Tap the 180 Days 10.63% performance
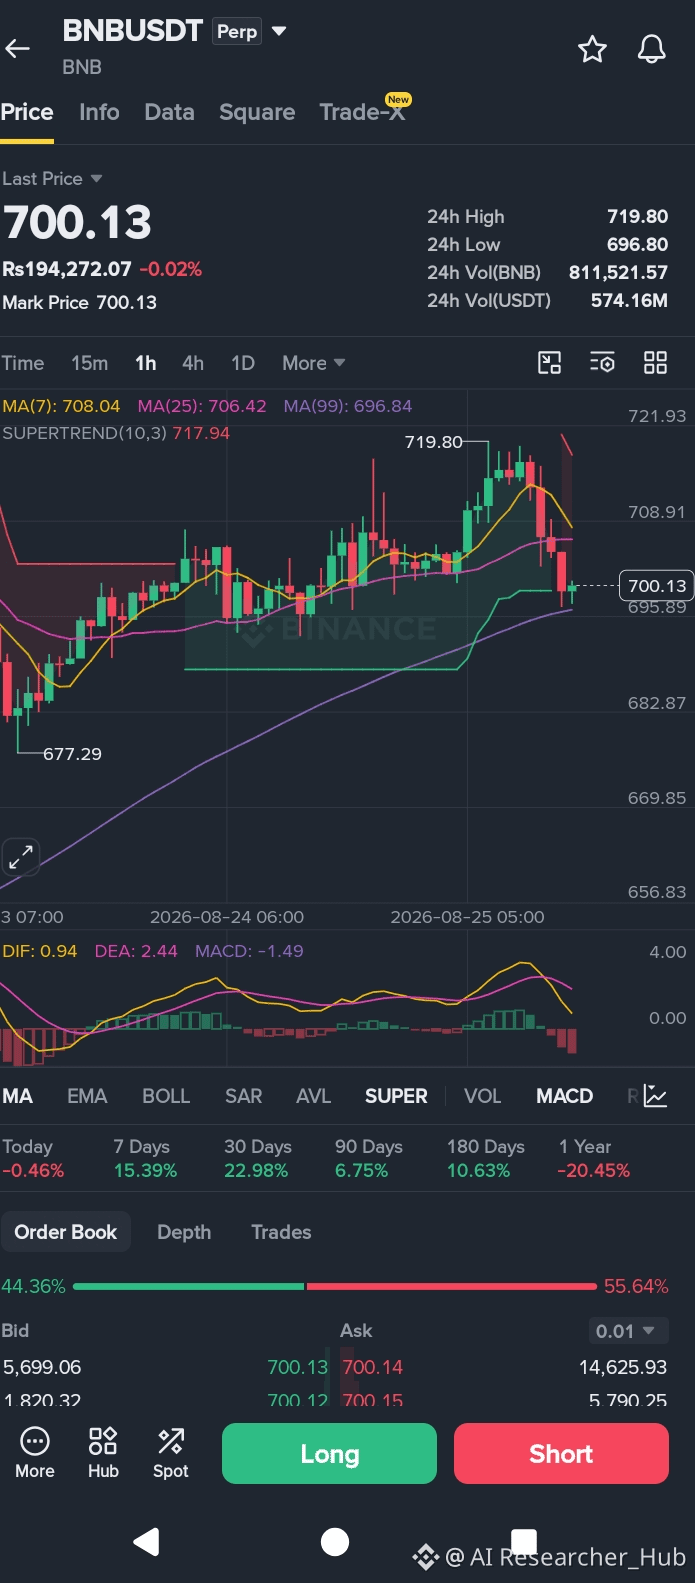The width and height of the screenshot is (695, 1583). pos(486,1158)
